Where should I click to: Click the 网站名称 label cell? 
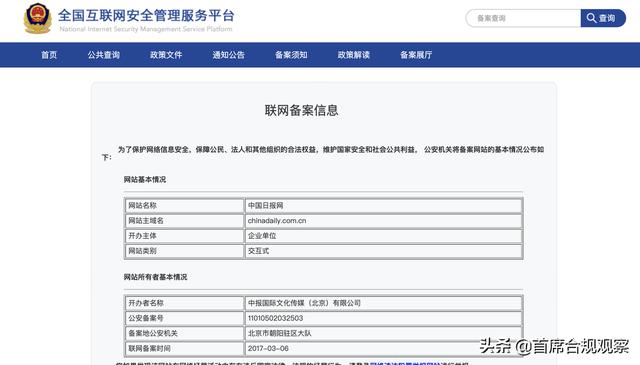click(x=184, y=205)
